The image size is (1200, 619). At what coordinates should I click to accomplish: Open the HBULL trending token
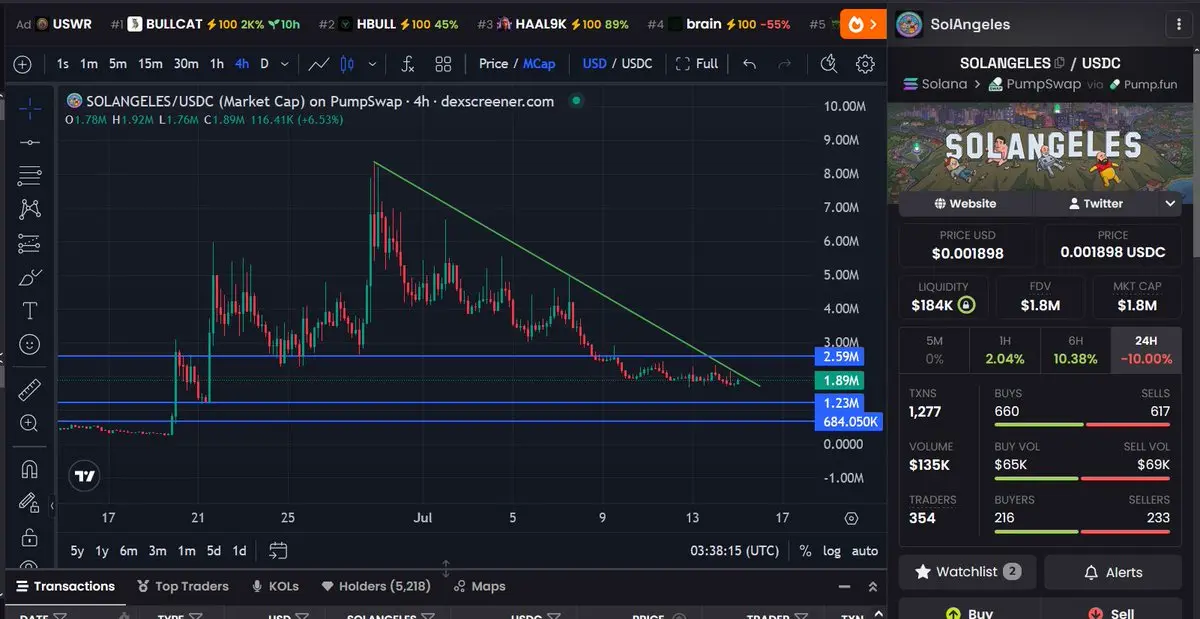tap(388, 24)
